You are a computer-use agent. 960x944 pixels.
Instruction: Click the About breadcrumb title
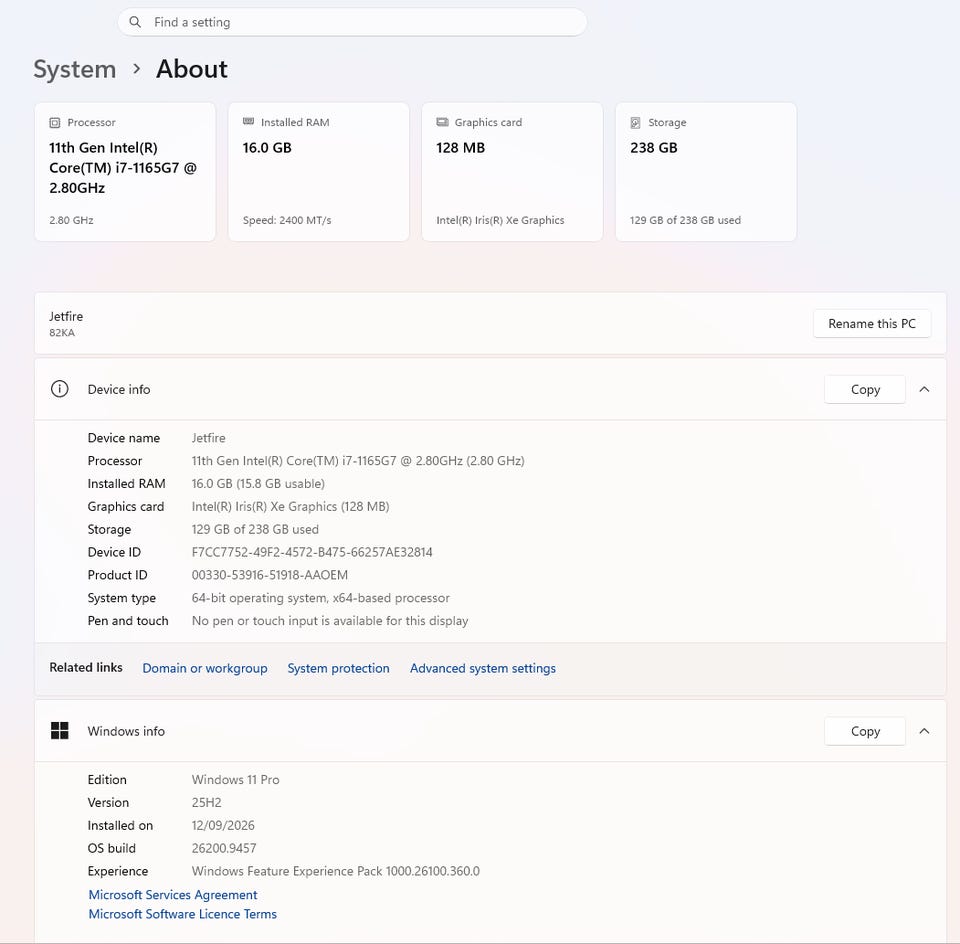pos(192,69)
